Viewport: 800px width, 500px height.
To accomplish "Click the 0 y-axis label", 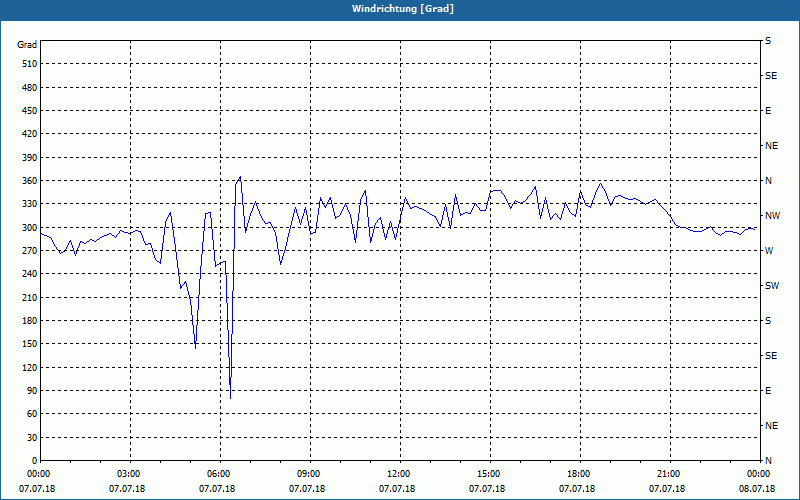I will click(x=35, y=461).
